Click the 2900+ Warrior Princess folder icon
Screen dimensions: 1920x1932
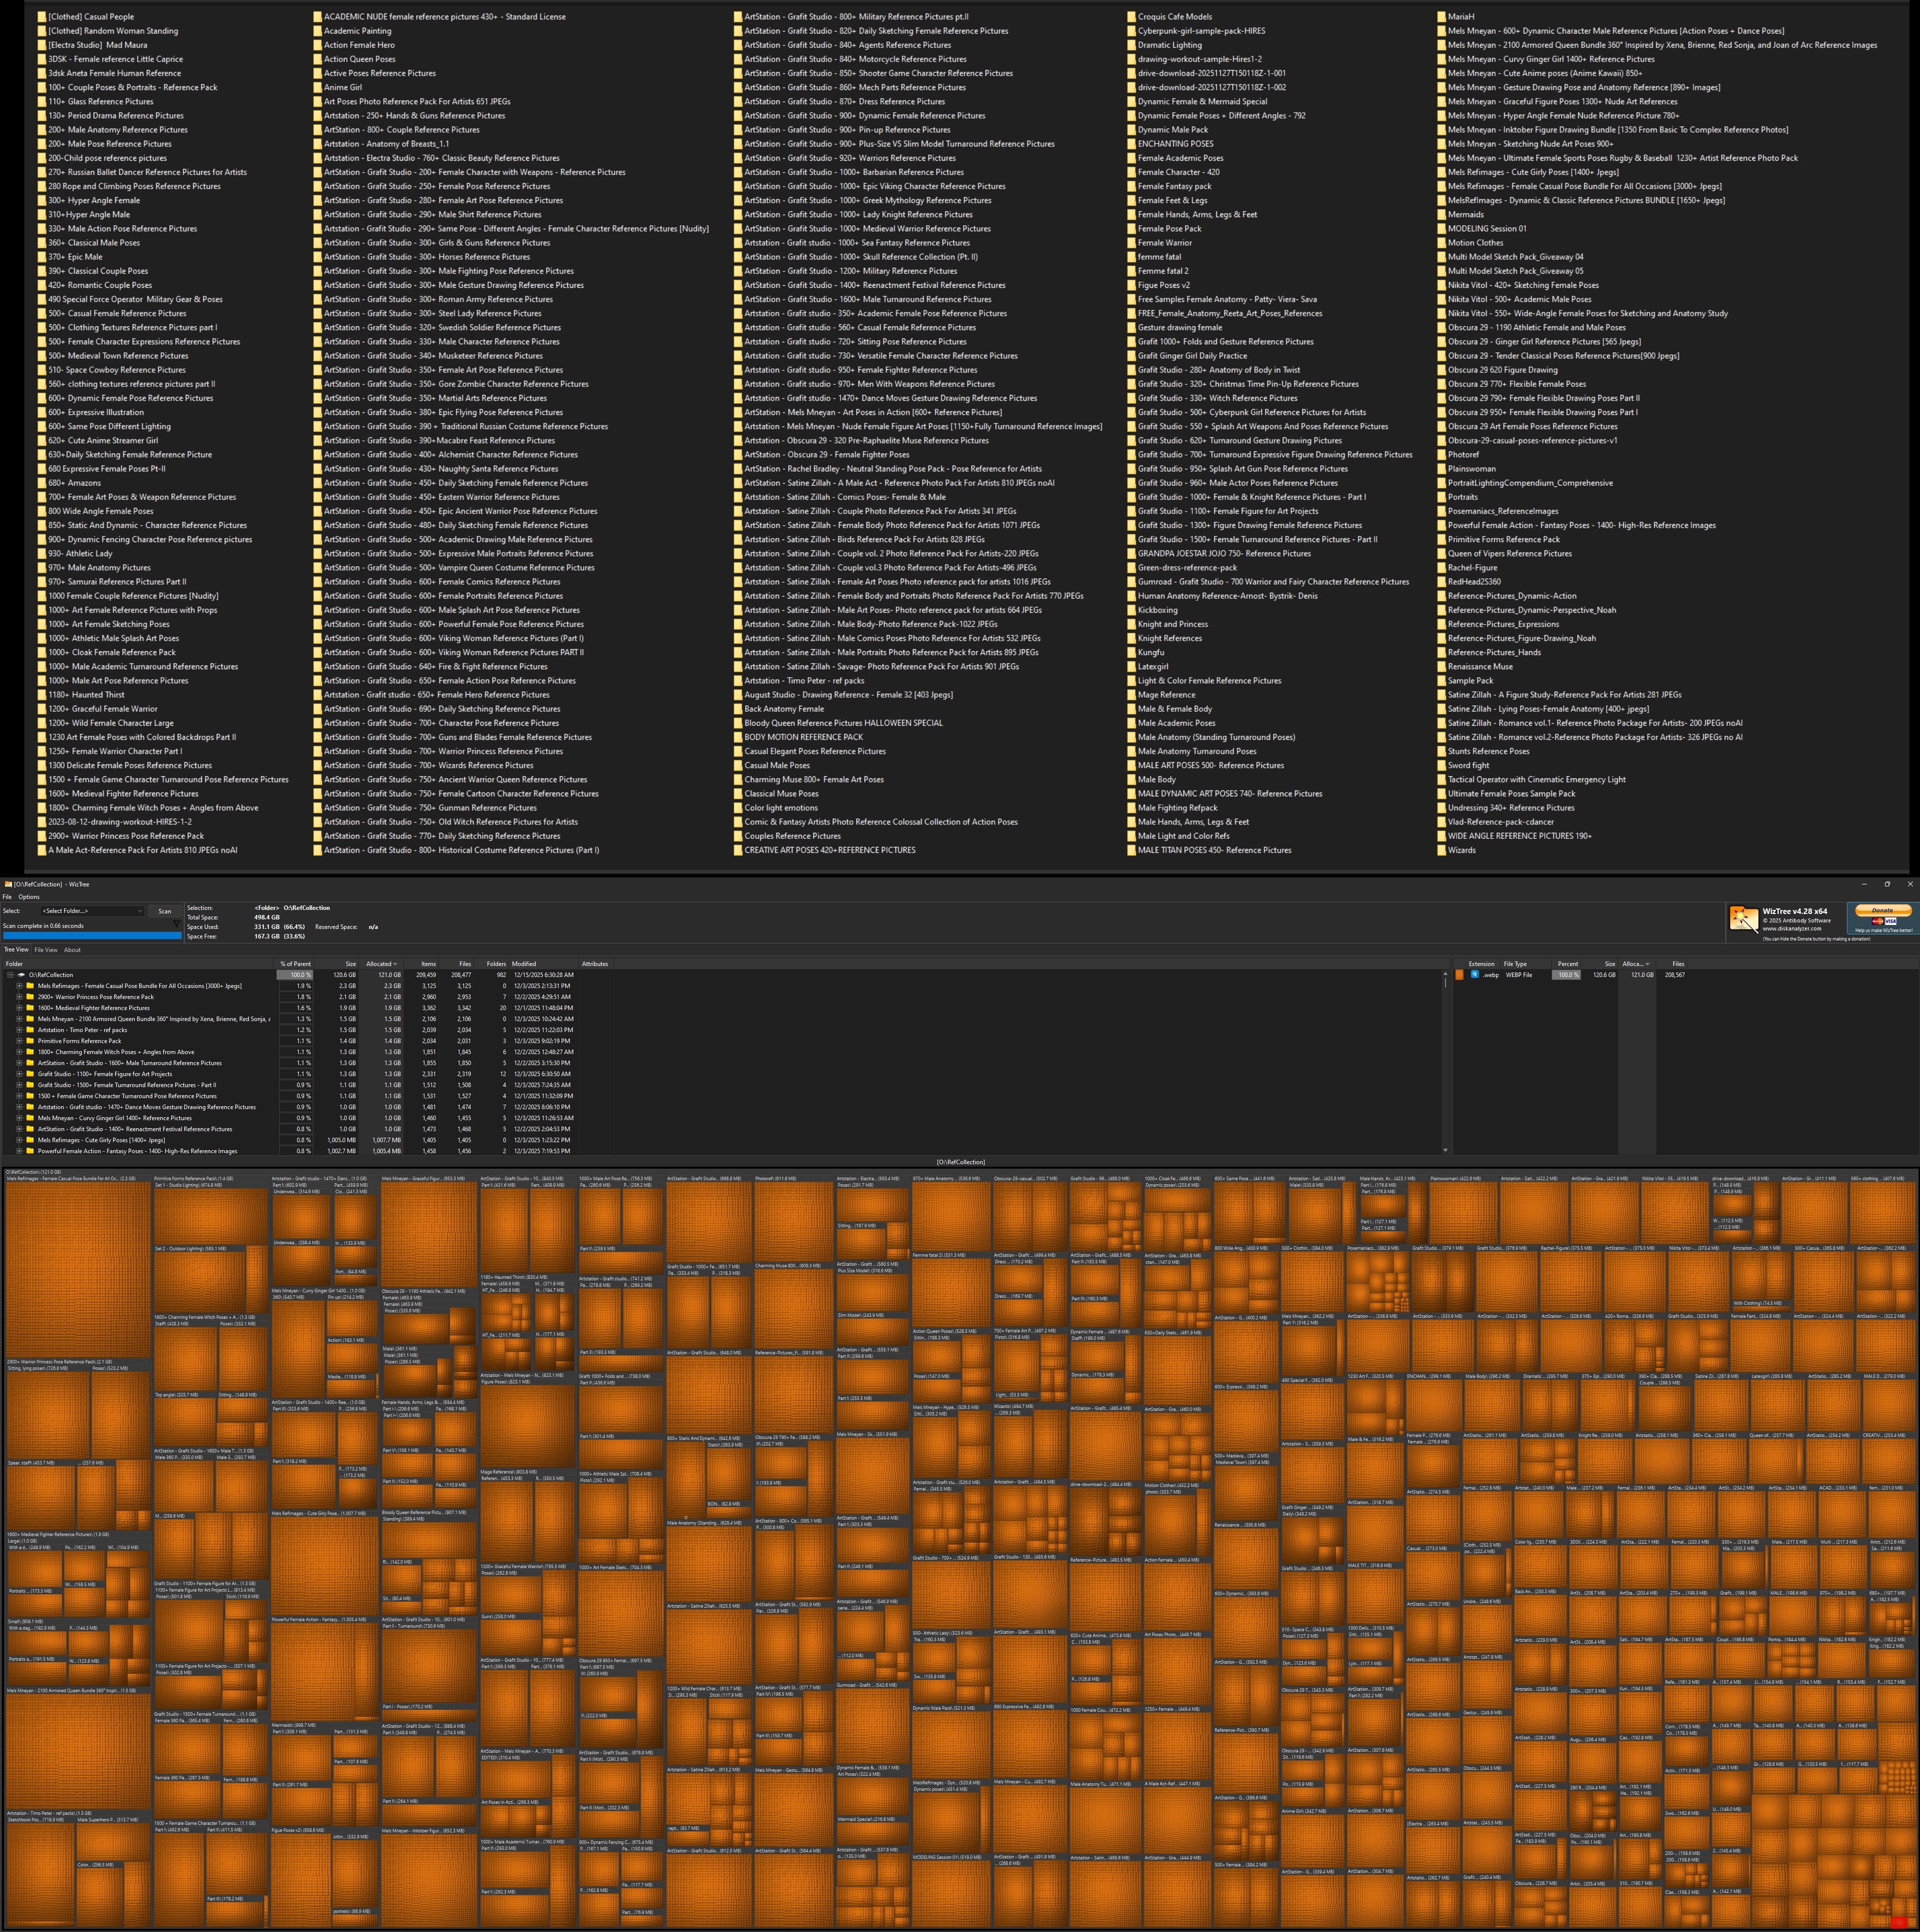30,997
